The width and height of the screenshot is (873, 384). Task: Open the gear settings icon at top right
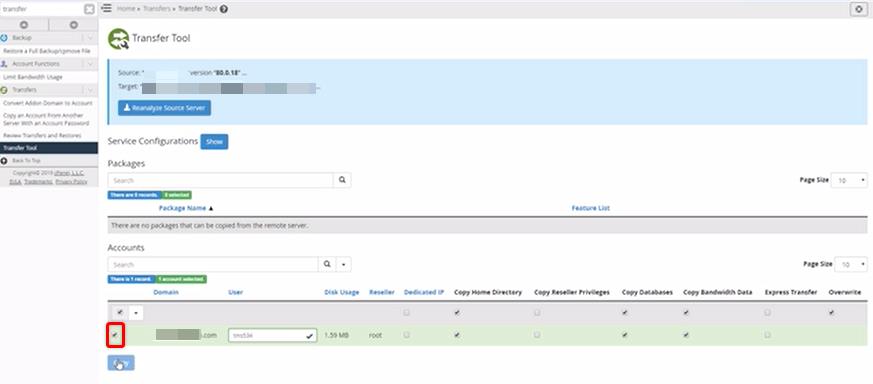point(859,9)
